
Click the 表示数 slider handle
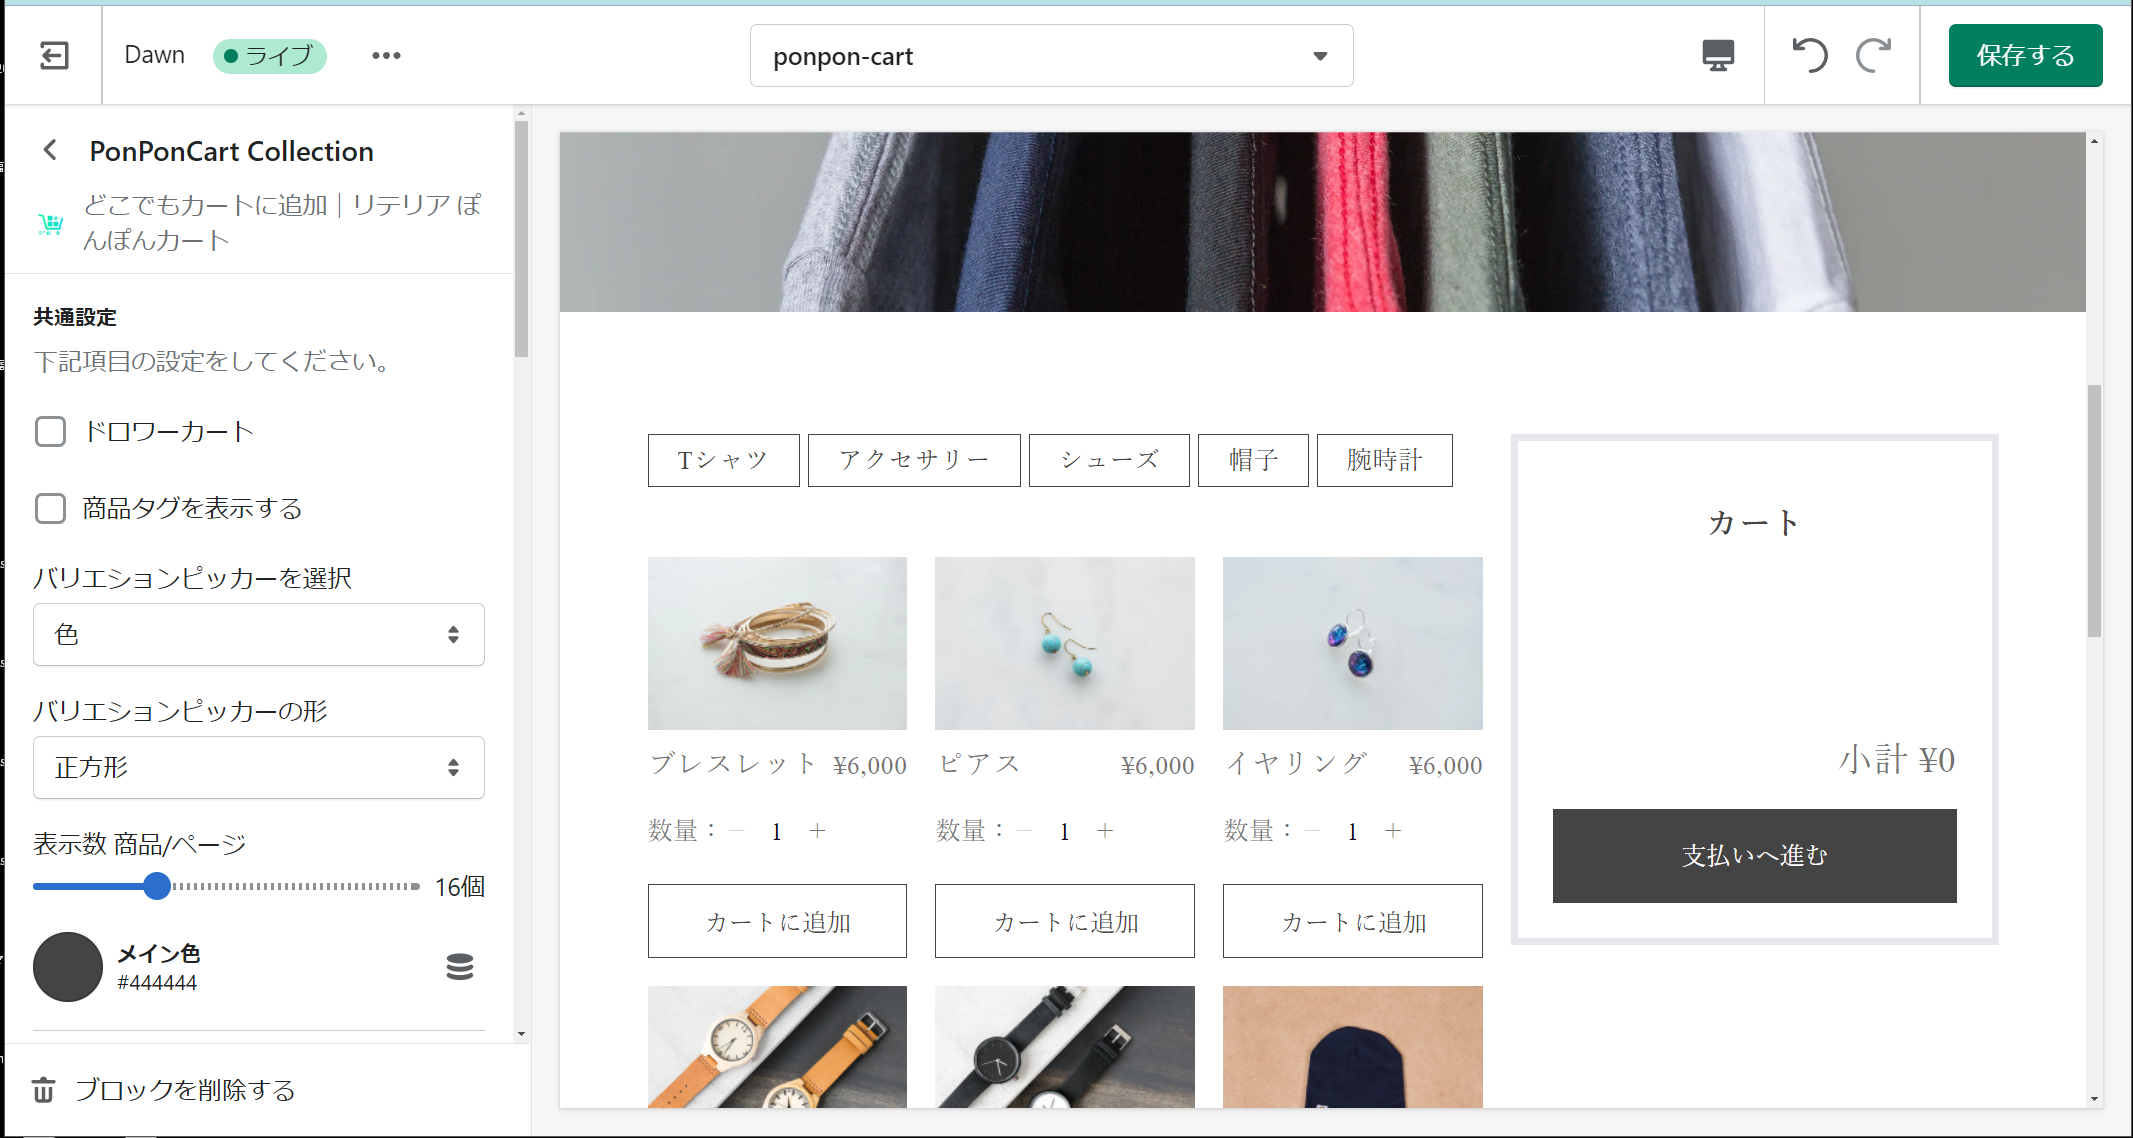tap(157, 886)
